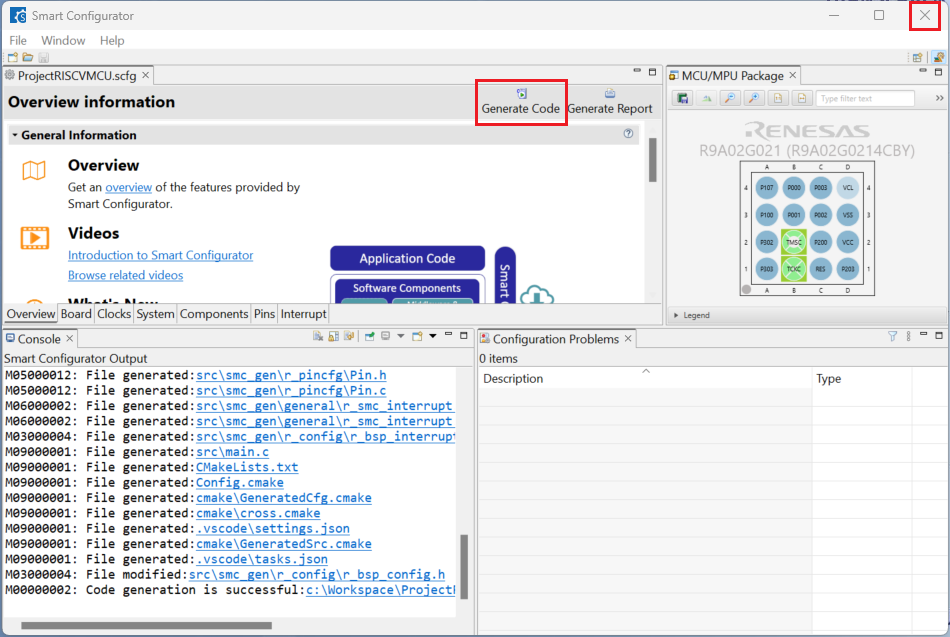Open Introduction to Smart Configurator video link
The width and height of the screenshot is (950, 637).
pyautogui.click(x=161, y=255)
